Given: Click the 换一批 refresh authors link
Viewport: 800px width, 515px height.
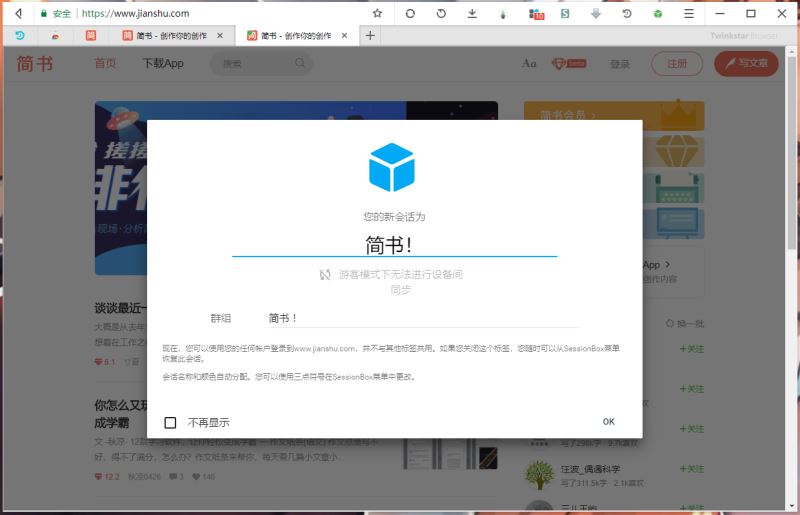Looking at the screenshot, I should (x=685, y=324).
